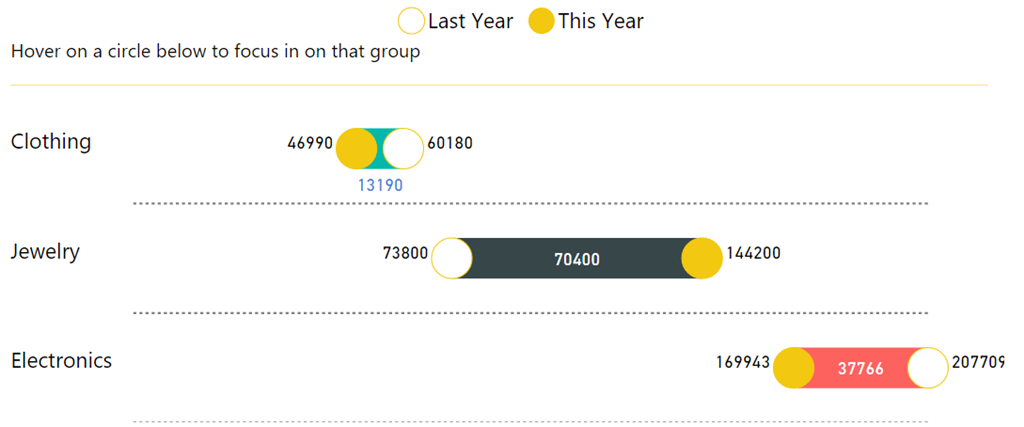1024x427 pixels.
Task: Click the Last Year legend circle
Action: pos(412,21)
